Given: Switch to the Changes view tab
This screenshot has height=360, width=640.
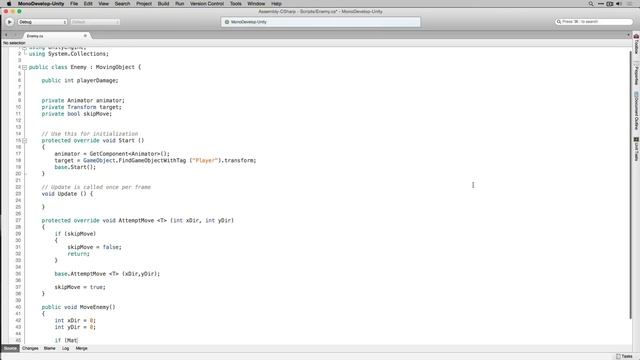Looking at the screenshot, I should coord(30,348).
